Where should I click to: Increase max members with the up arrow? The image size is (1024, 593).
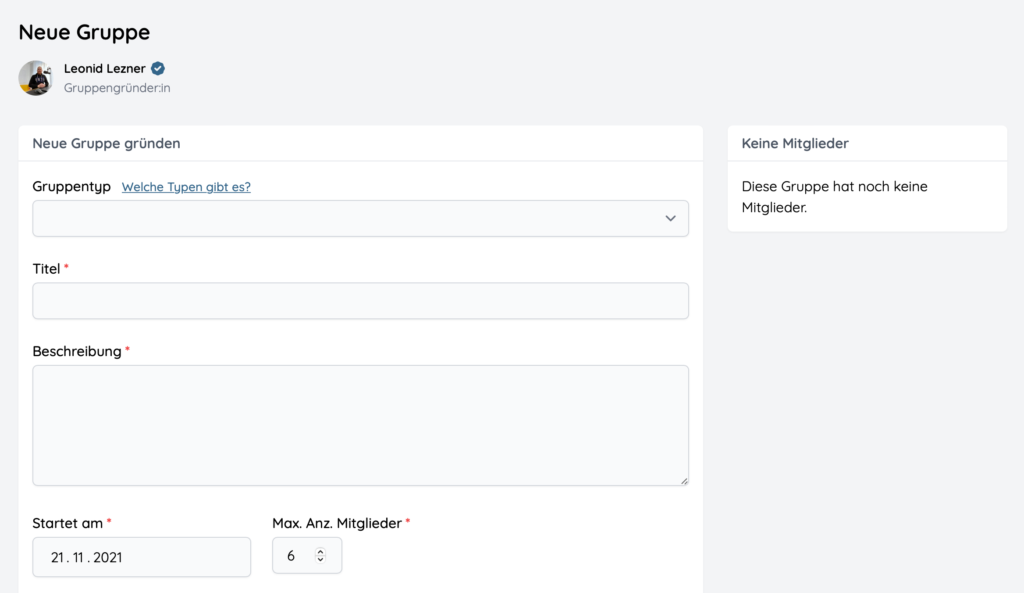[320, 551]
